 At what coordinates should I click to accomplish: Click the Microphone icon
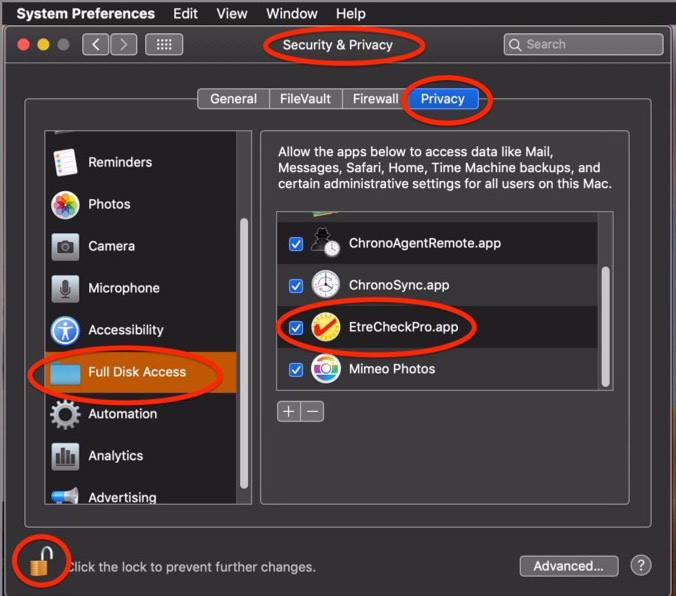(65, 289)
